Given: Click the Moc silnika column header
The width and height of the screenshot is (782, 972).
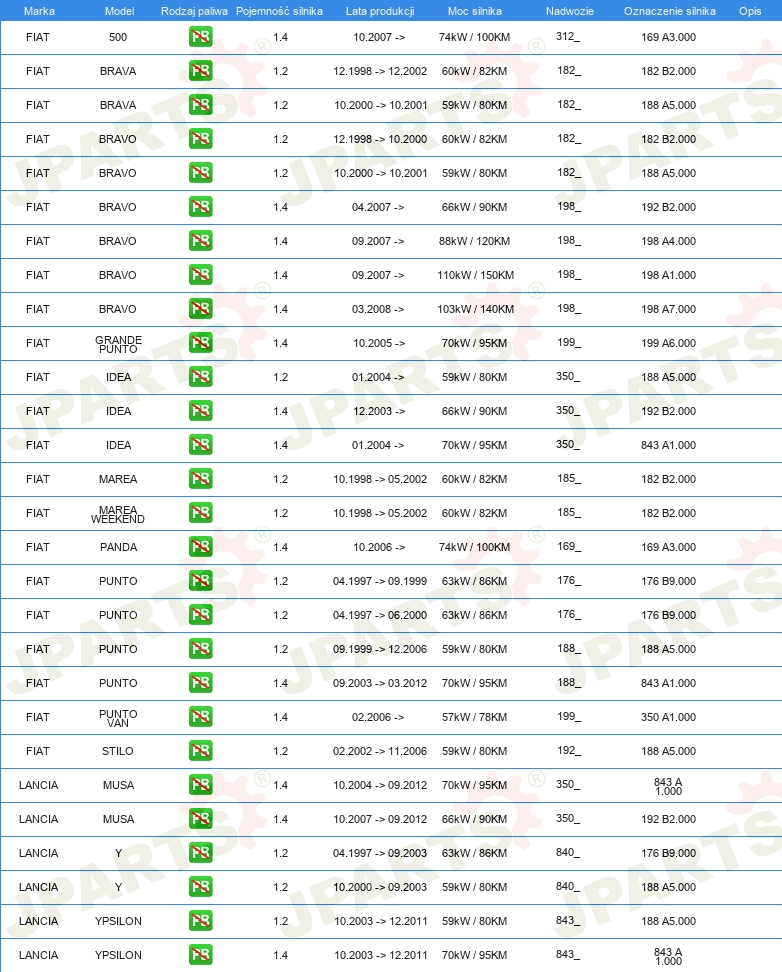Looking at the screenshot, I should 475,11.
